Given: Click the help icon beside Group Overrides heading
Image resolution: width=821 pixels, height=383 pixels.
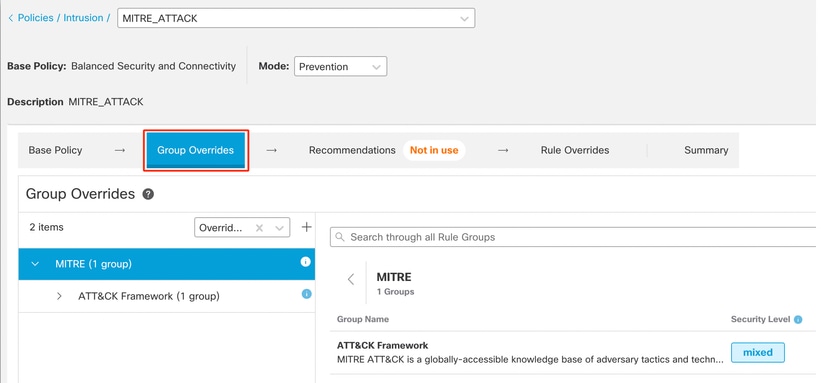Looking at the screenshot, I should tap(148, 194).
